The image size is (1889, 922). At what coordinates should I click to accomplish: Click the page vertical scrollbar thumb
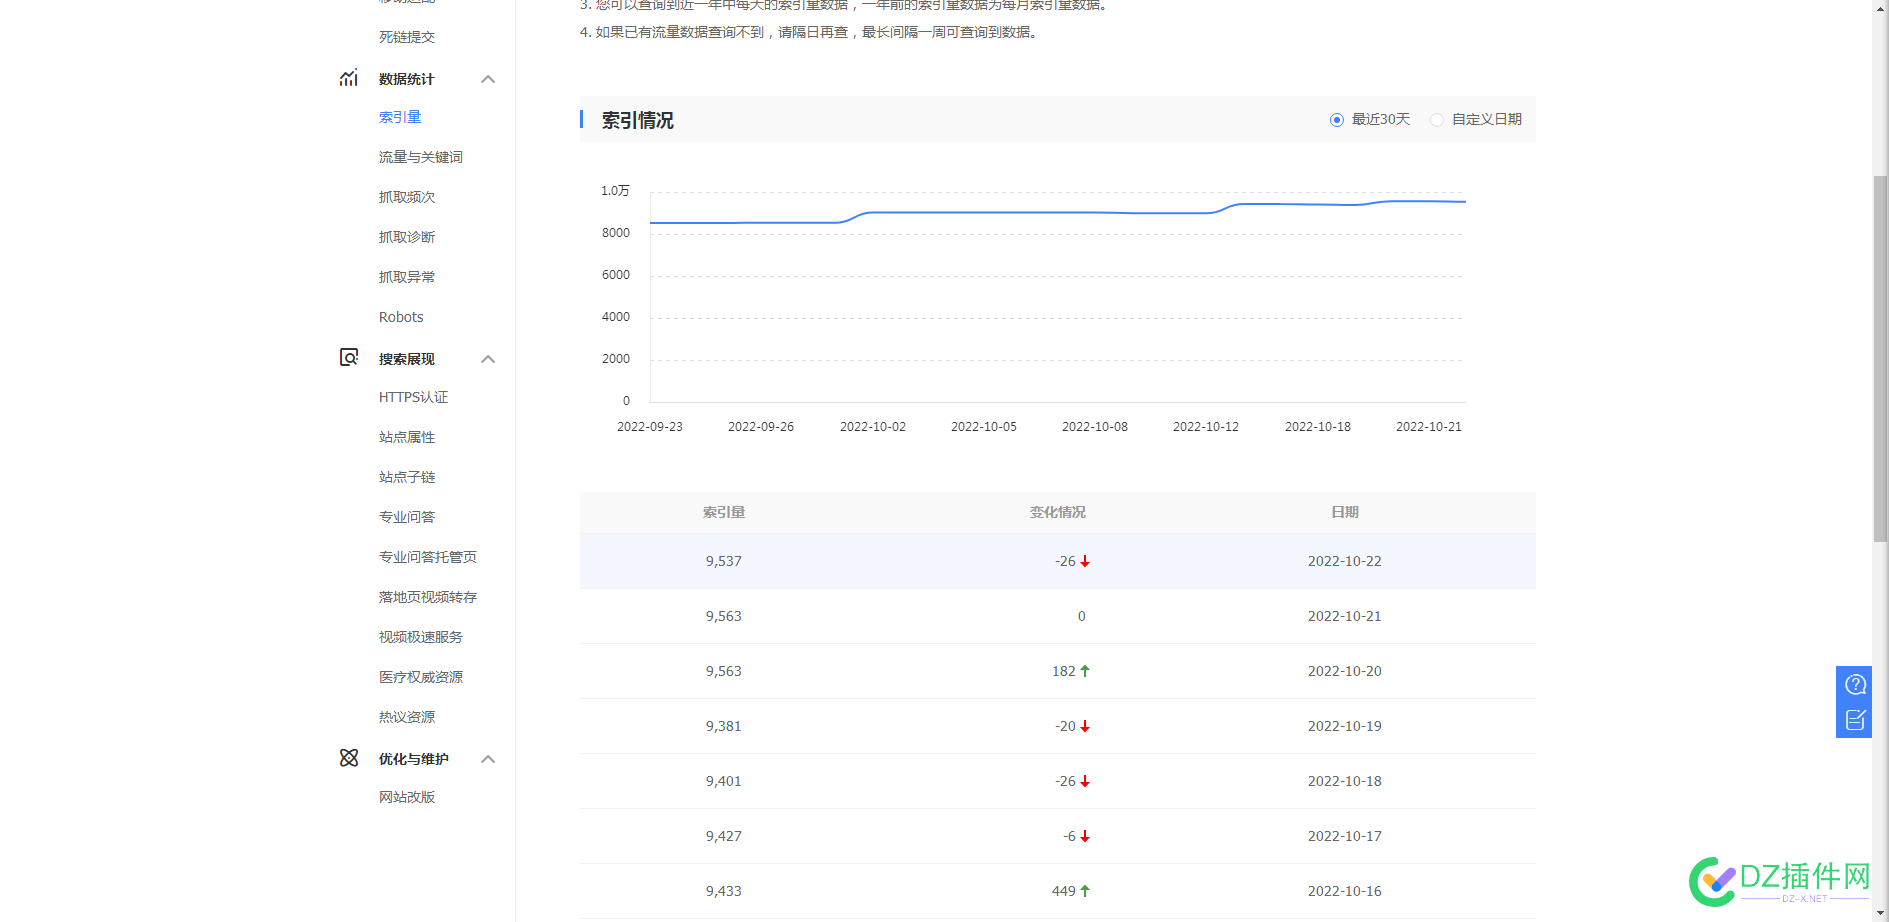(1880, 358)
